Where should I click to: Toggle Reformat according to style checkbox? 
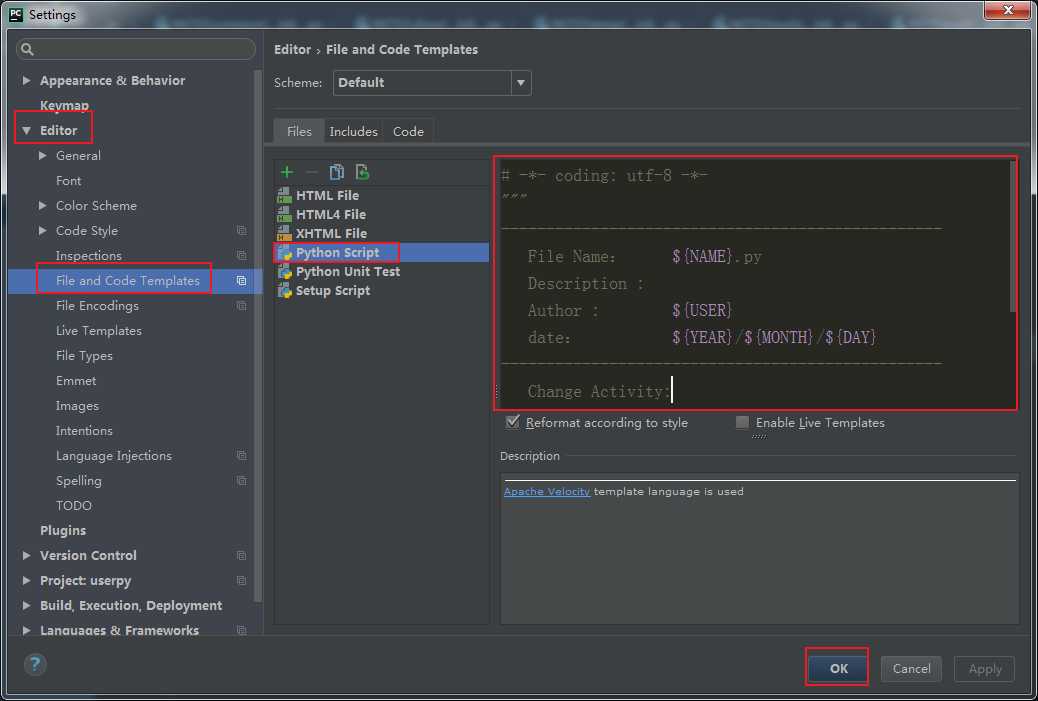point(512,422)
